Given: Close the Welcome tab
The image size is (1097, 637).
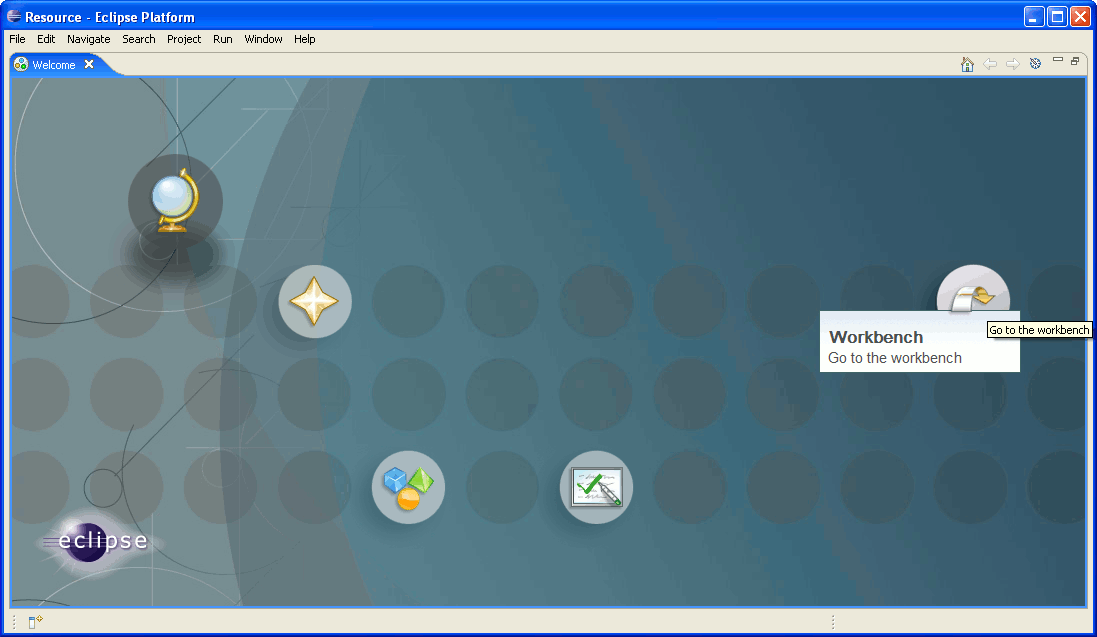Looking at the screenshot, I should coord(89,64).
